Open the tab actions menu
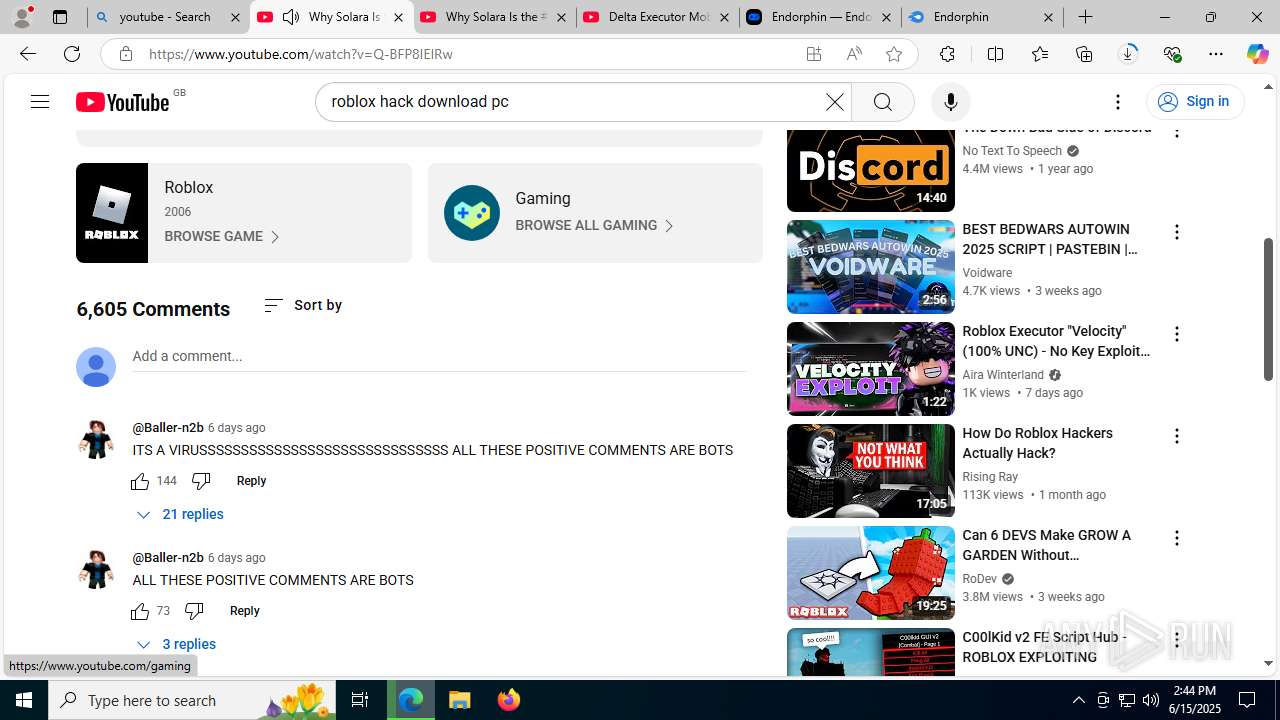Image resolution: width=1280 pixels, height=720 pixels. coord(60,17)
